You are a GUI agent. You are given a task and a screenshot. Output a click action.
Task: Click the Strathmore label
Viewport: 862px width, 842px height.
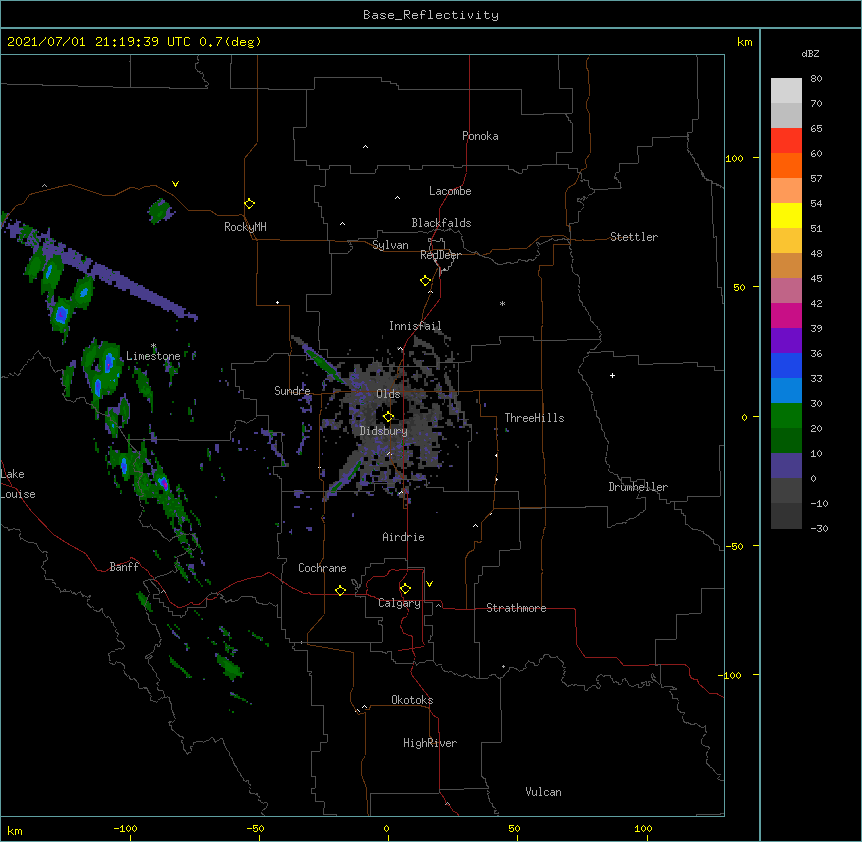pyautogui.click(x=516, y=608)
